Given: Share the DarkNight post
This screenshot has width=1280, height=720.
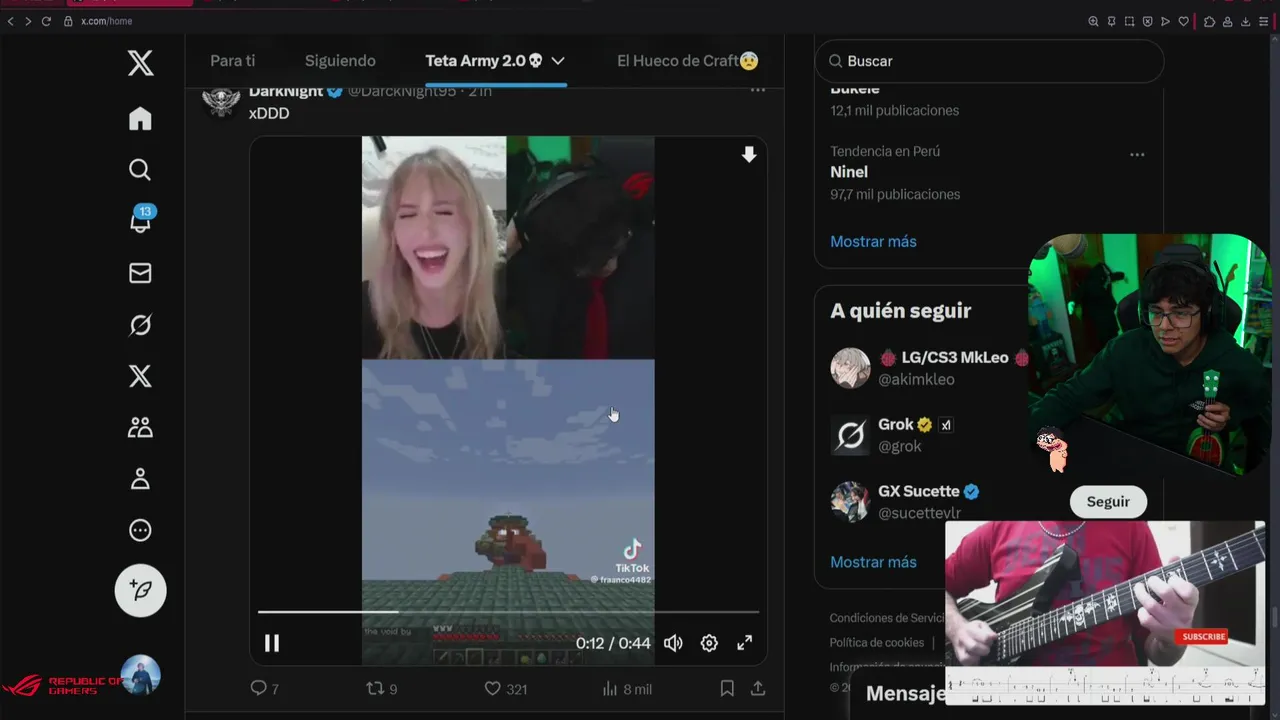Looking at the screenshot, I should (x=758, y=688).
